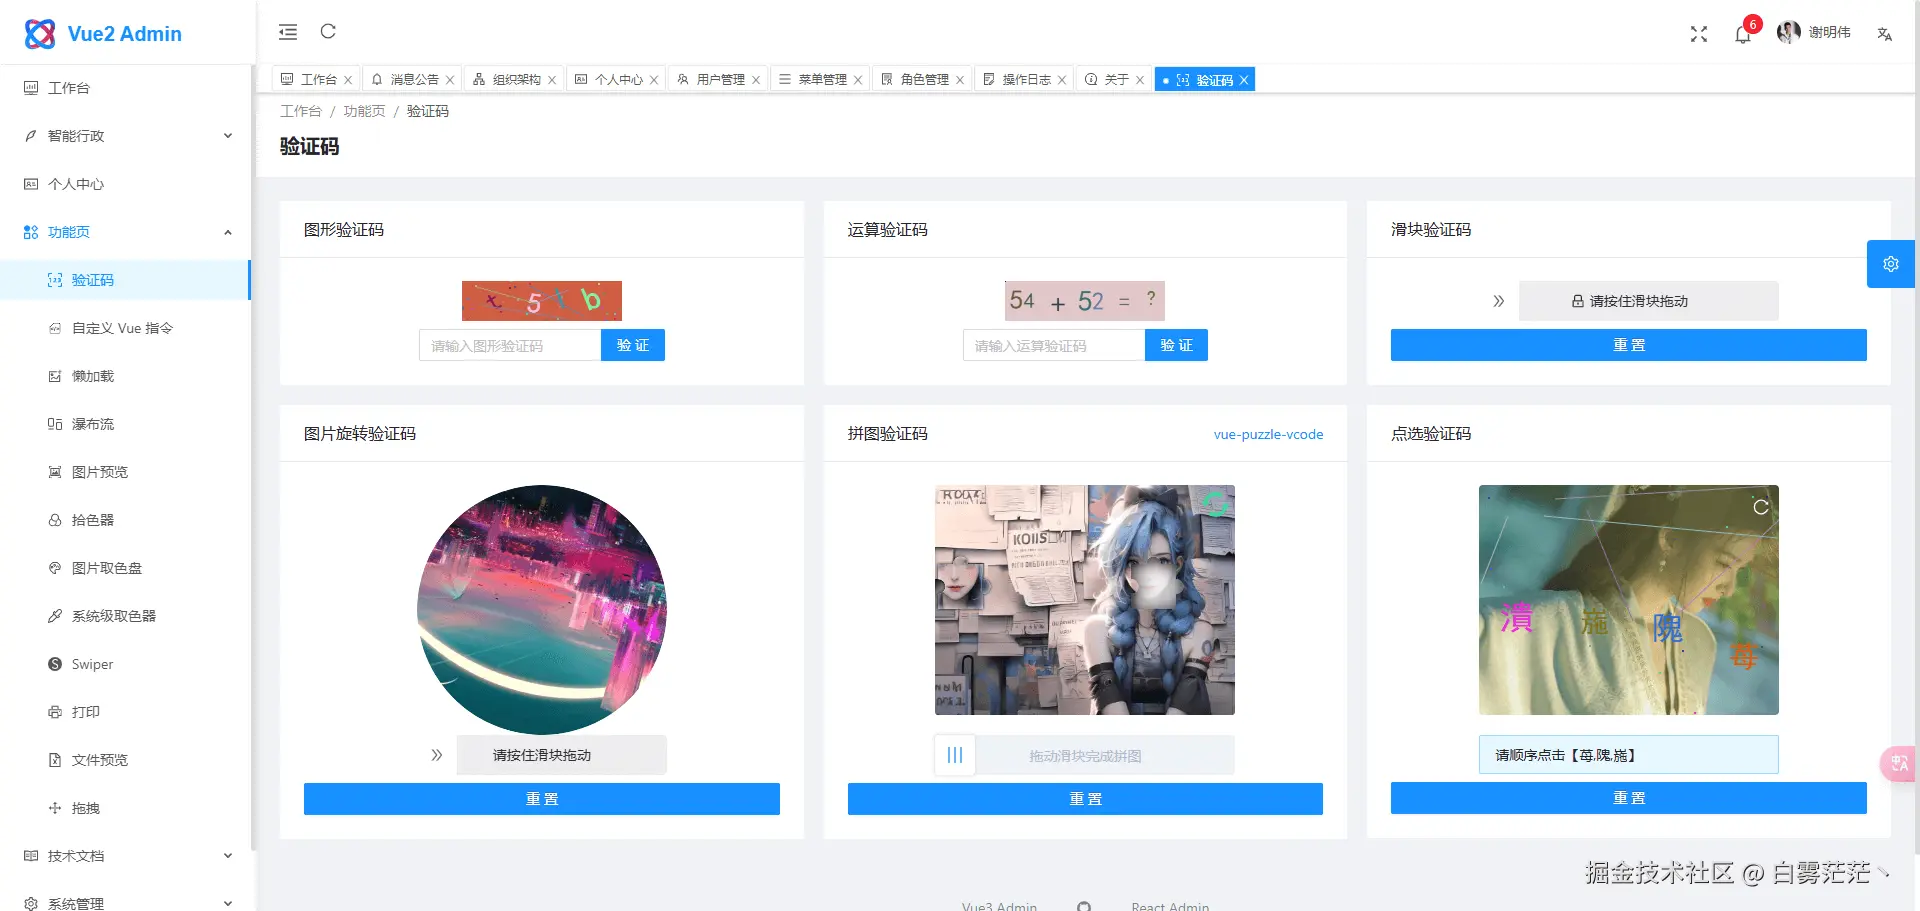Viewport: 1920px width, 911px height.
Task: Open the language translation icon
Action: tap(1885, 34)
